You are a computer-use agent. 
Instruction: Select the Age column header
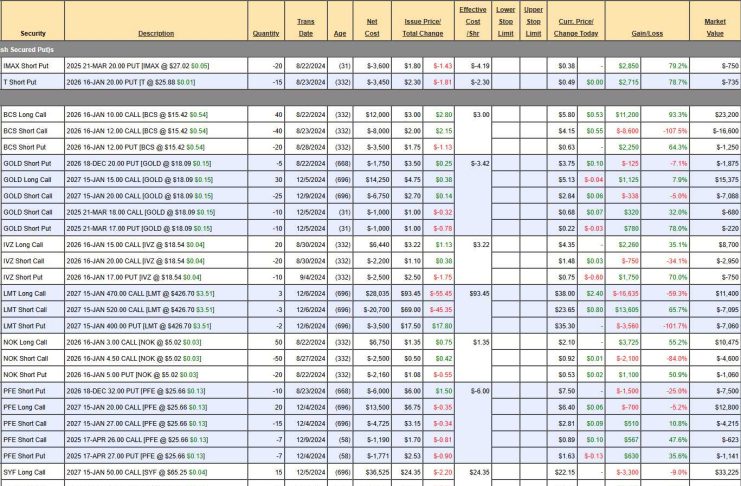point(338,33)
